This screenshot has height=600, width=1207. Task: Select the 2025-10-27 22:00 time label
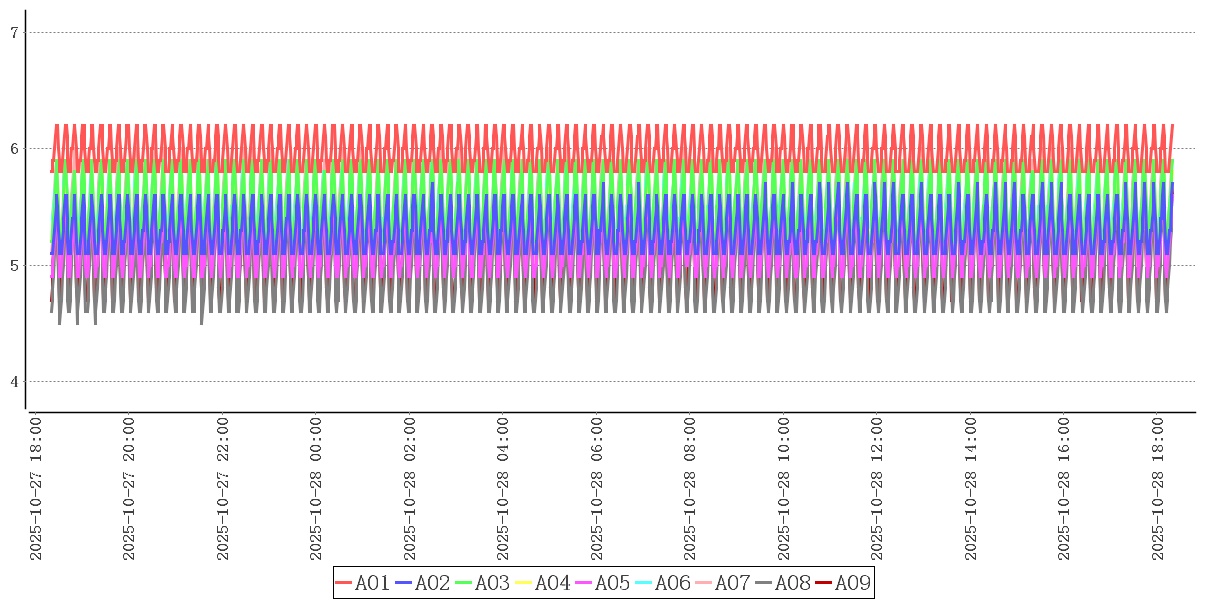[223, 489]
